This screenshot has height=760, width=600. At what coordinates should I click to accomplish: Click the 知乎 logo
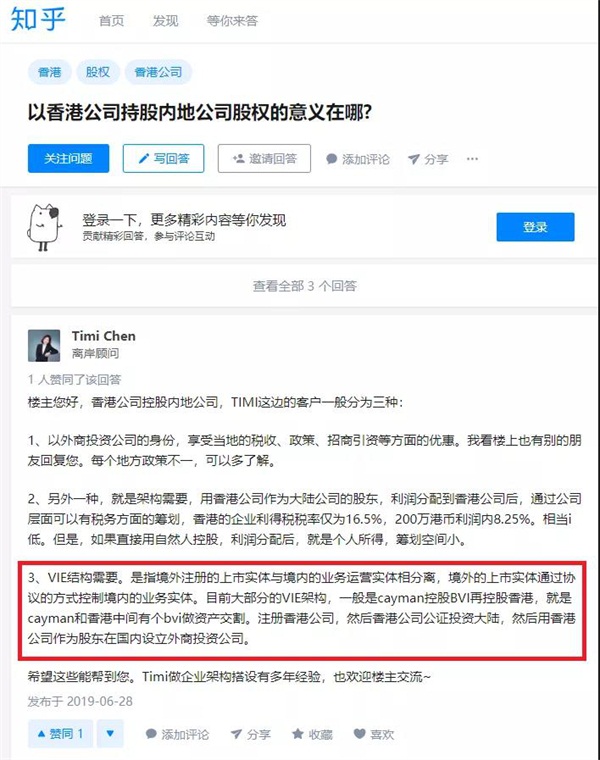38,20
